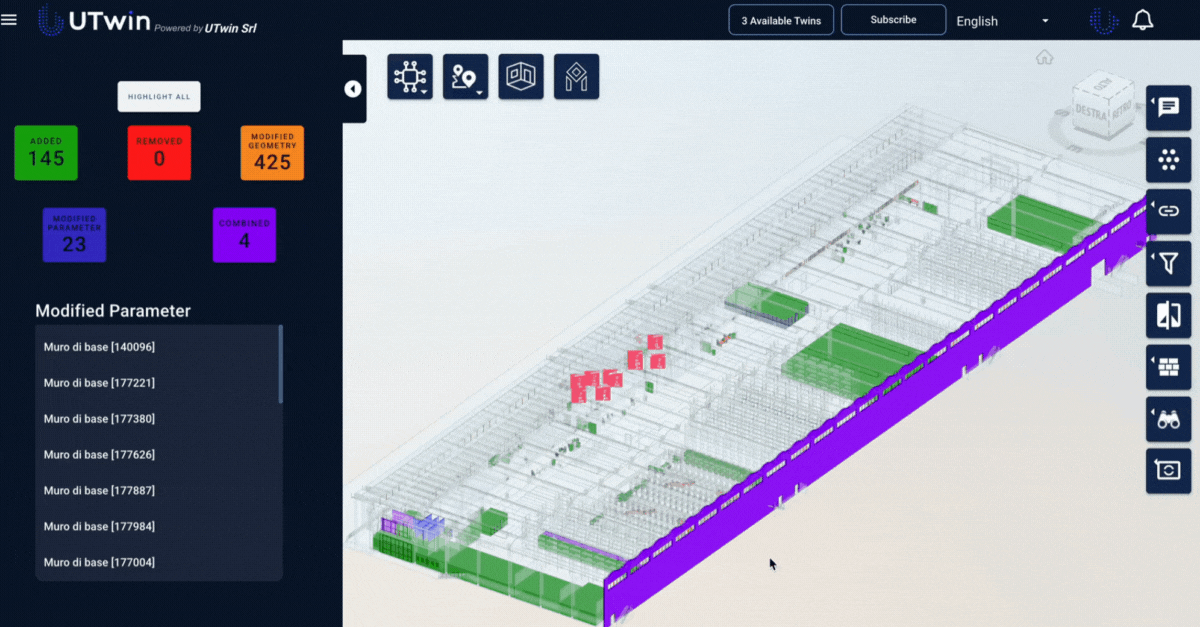1200x627 pixels.
Task: Click the 3D box view toolbar icon
Action: coord(520,77)
